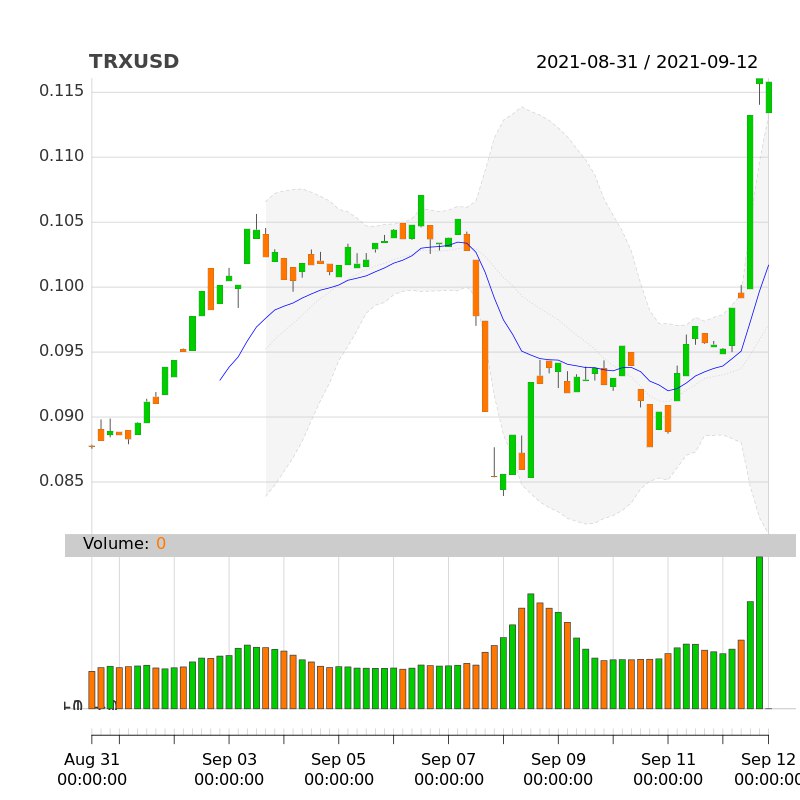Click the 0.100 price axis label
Viewport: 800px width, 800px height.
tap(61, 286)
